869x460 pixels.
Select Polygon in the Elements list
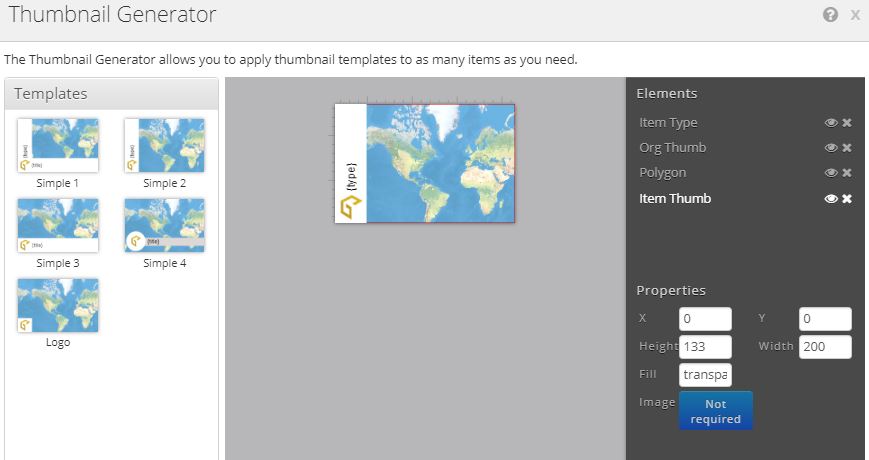tap(663, 173)
